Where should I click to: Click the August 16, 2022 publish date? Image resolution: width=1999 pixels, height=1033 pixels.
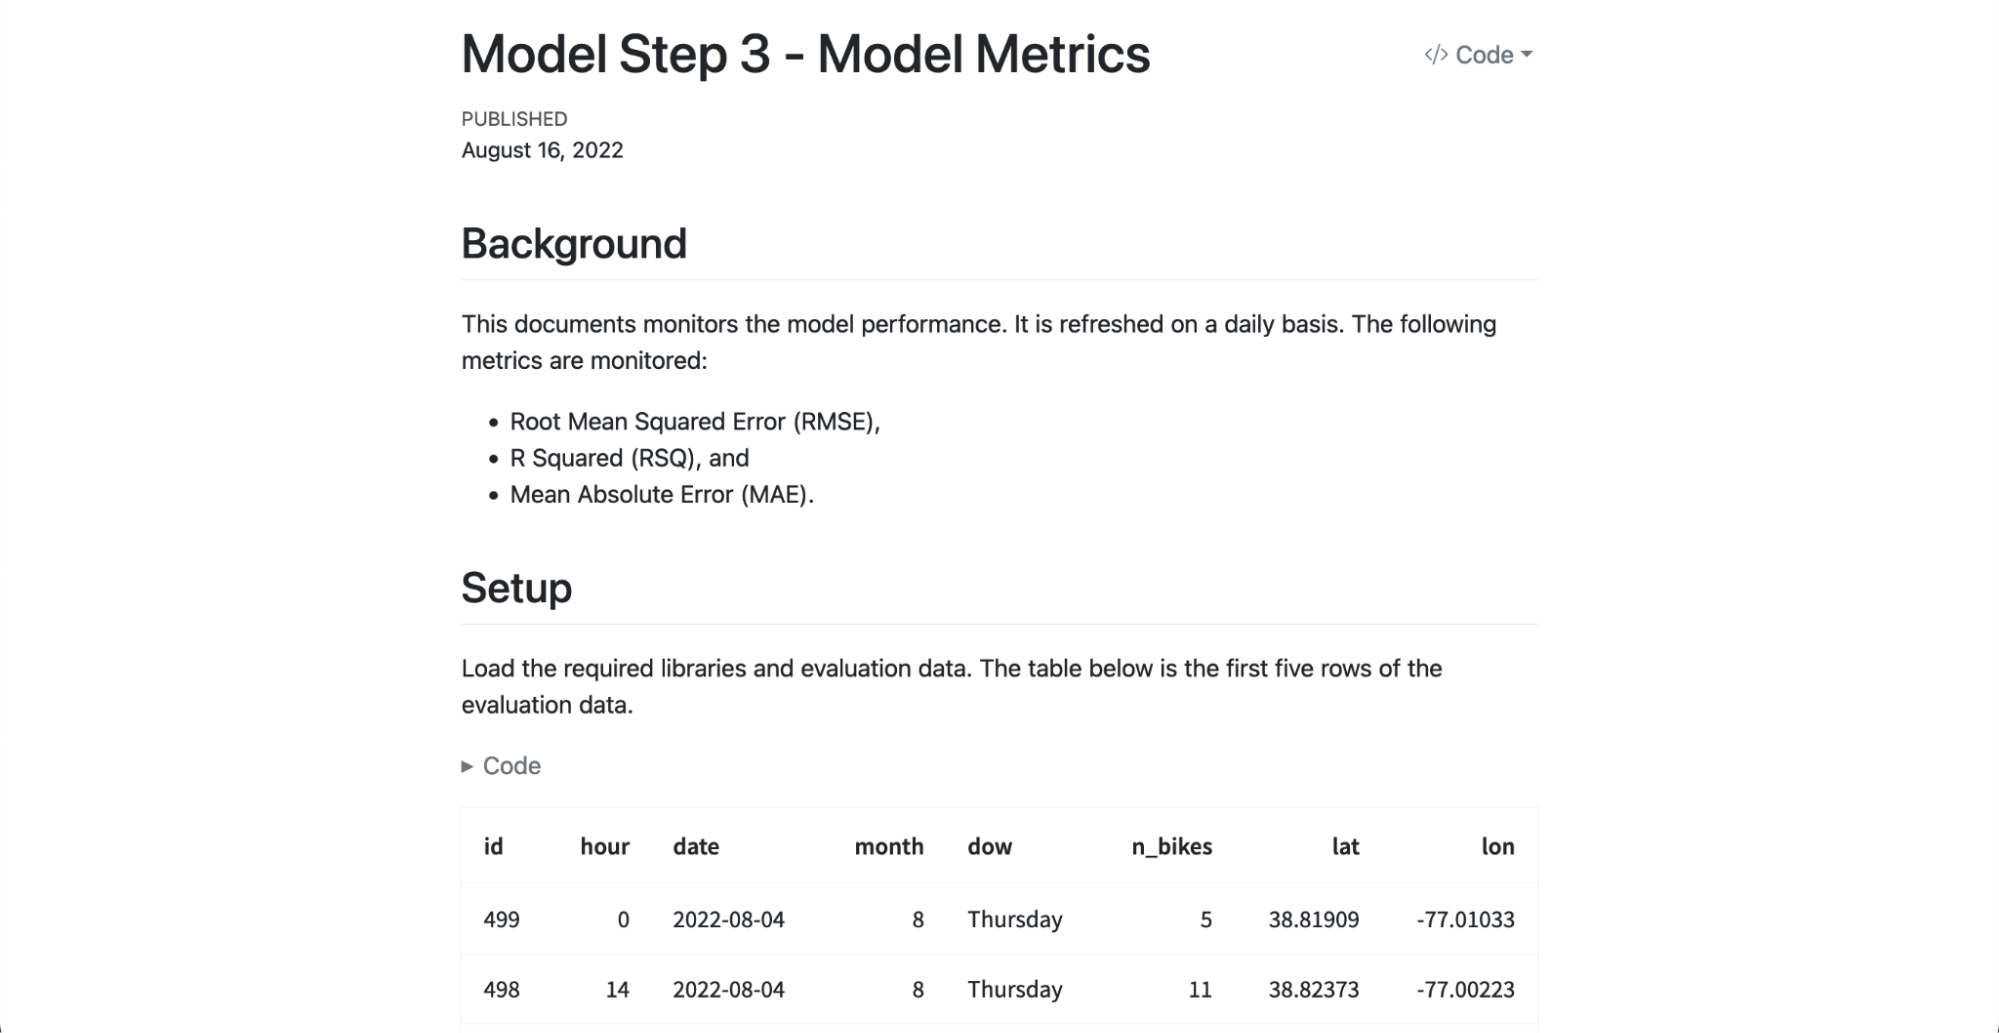point(542,150)
